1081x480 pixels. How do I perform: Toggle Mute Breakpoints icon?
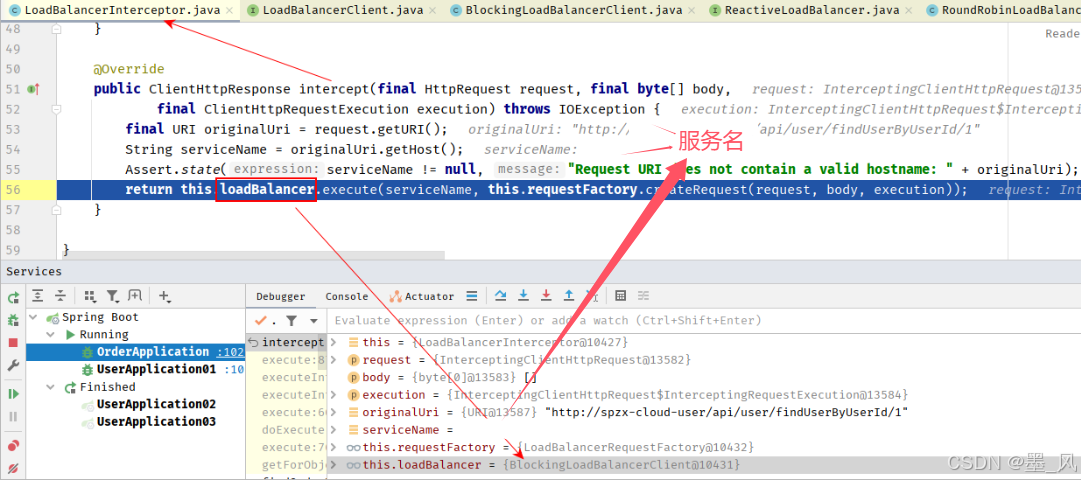[x=13, y=468]
